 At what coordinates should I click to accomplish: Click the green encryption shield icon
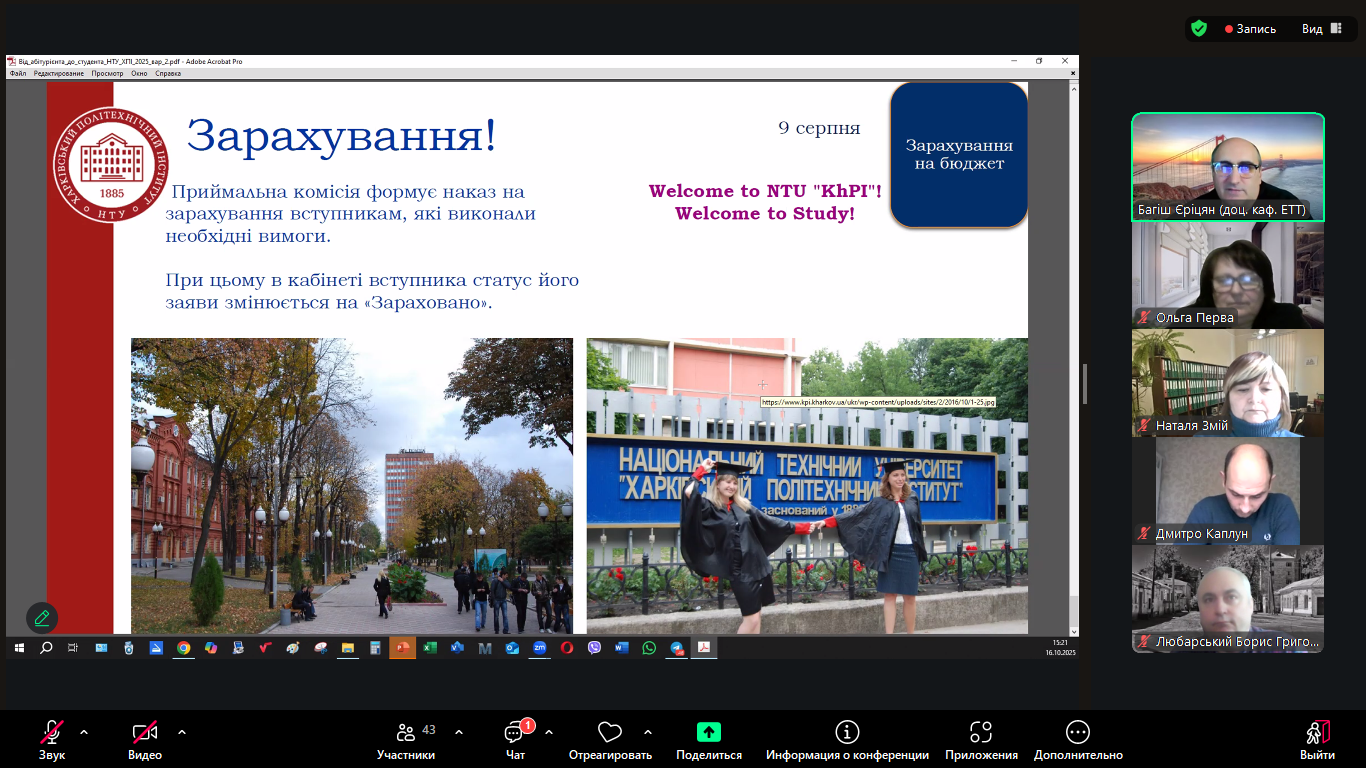click(x=1199, y=29)
